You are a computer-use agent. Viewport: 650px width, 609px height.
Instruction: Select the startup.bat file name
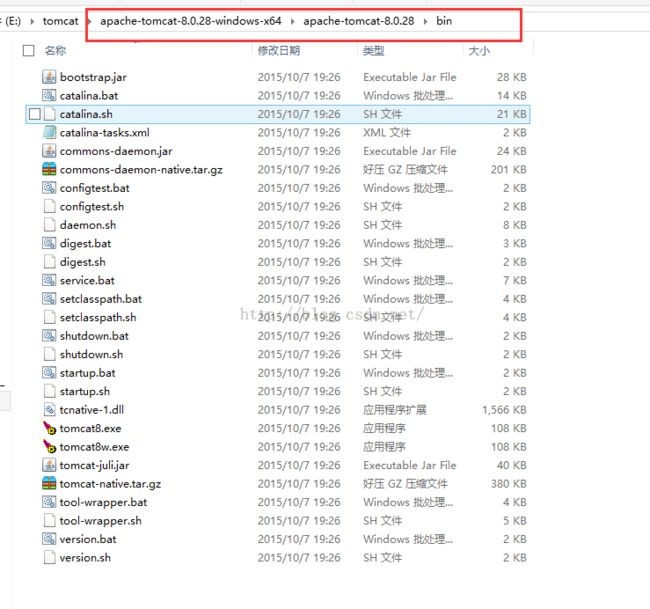pyautogui.click(x=87, y=373)
